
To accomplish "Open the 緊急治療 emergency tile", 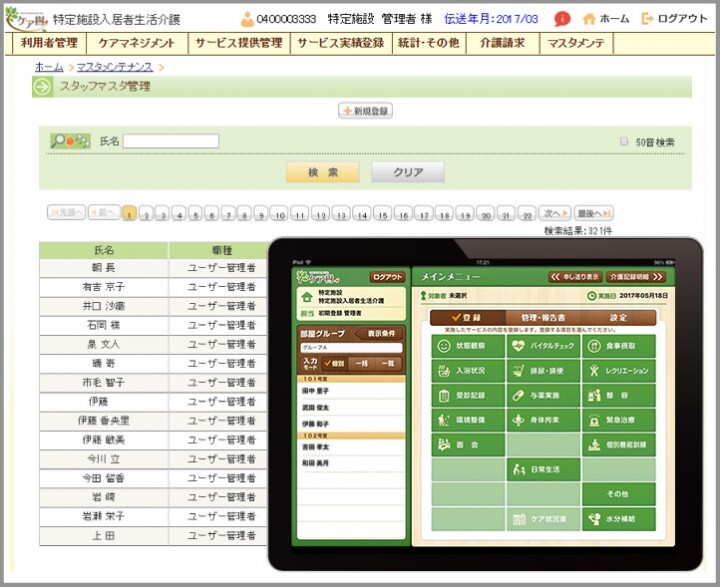I will (619, 420).
